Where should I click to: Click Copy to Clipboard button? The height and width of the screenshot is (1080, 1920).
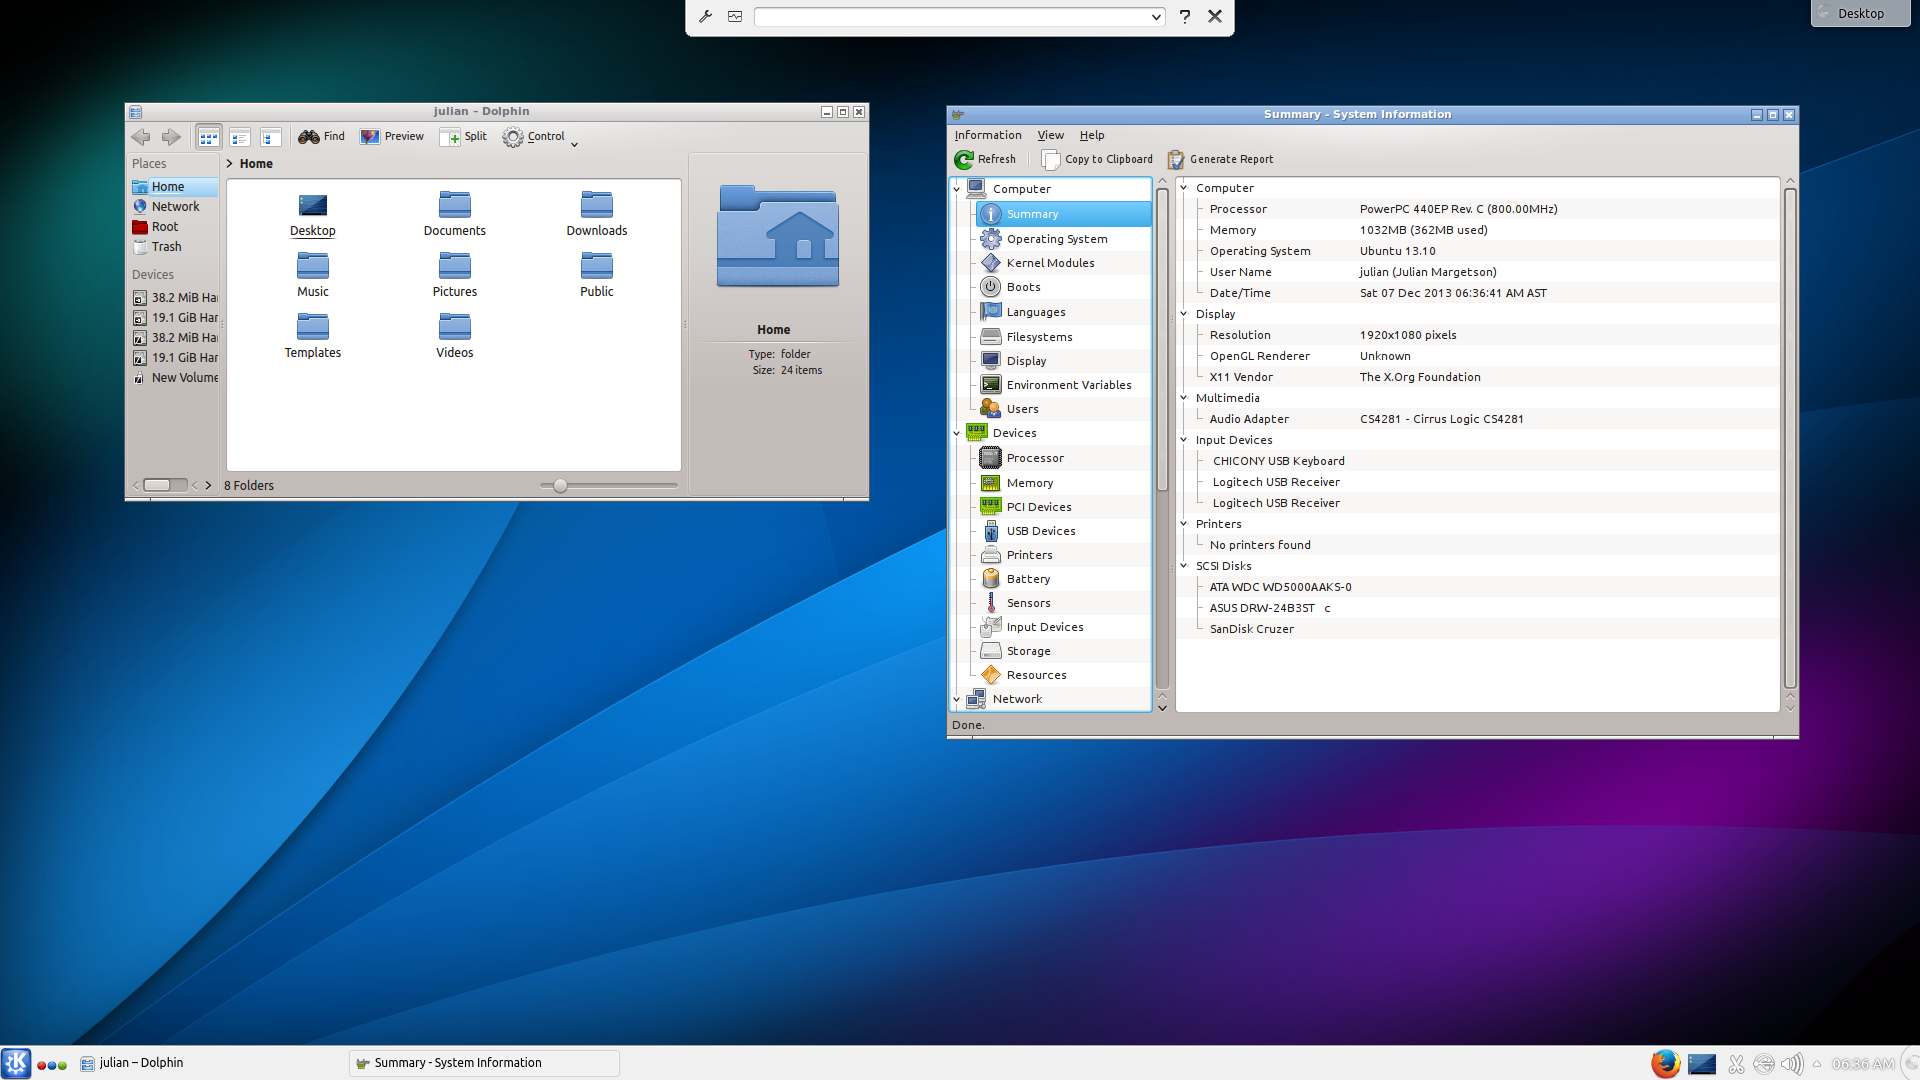[x=1098, y=159]
